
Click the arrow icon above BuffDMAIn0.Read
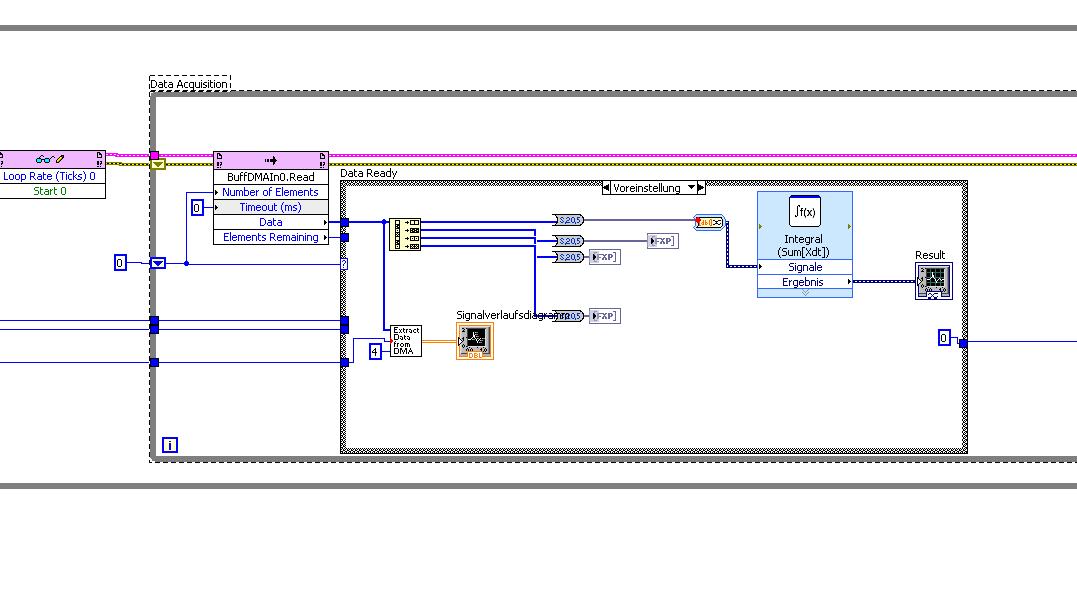271,160
